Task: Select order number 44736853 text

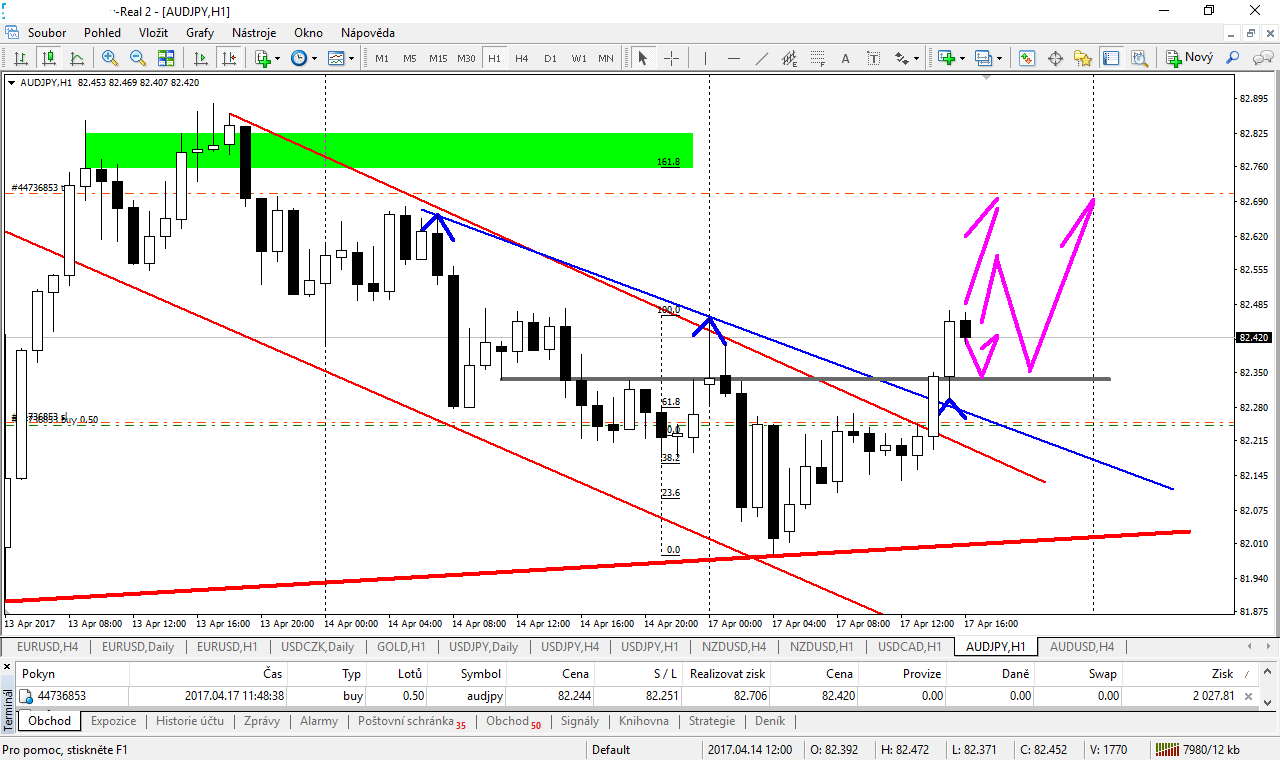Action: point(61,696)
